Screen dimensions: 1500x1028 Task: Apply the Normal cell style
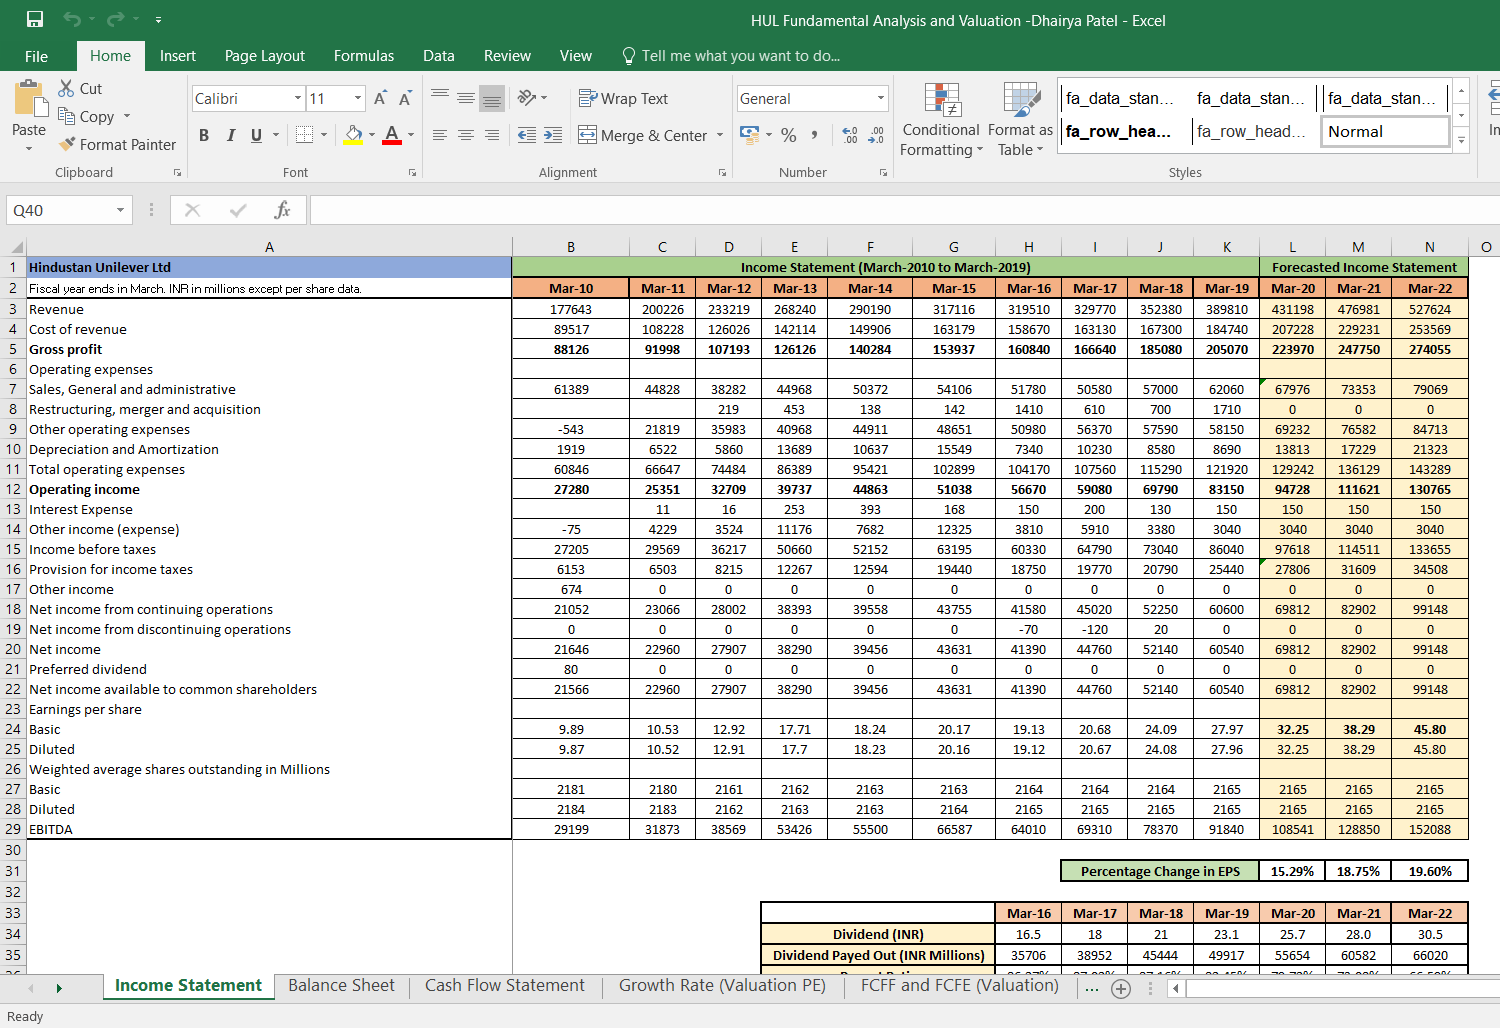(x=1385, y=131)
